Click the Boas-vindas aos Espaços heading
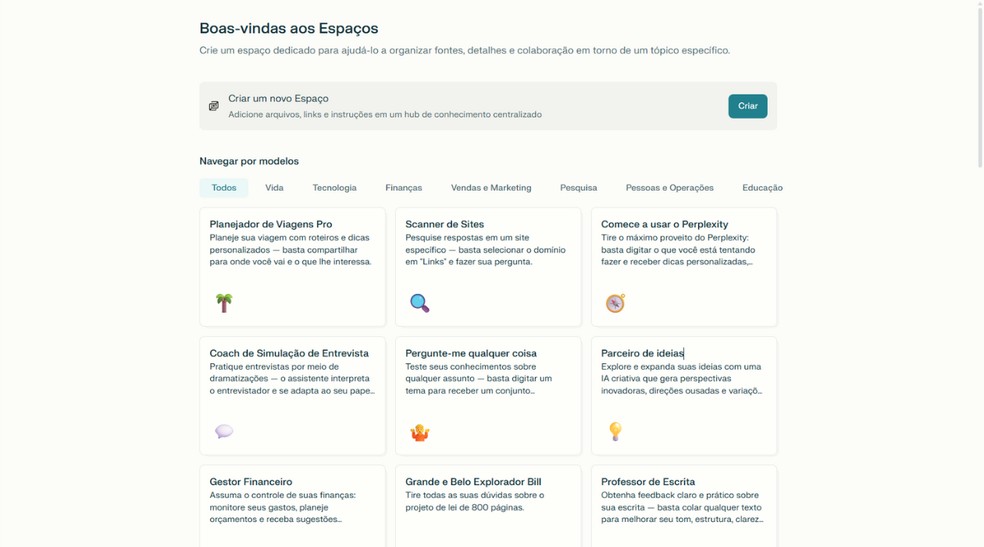 pos(289,28)
